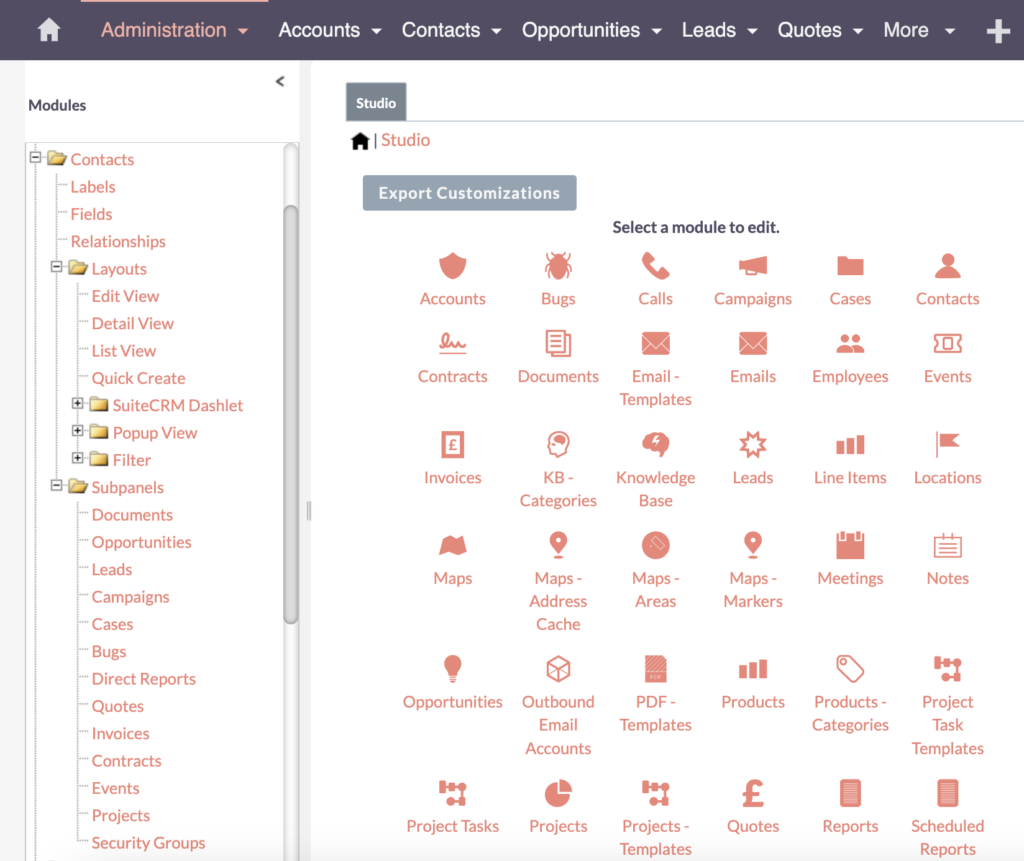1024x861 pixels.
Task: Click the plus quick-create icon in navbar
Action: tap(998, 31)
